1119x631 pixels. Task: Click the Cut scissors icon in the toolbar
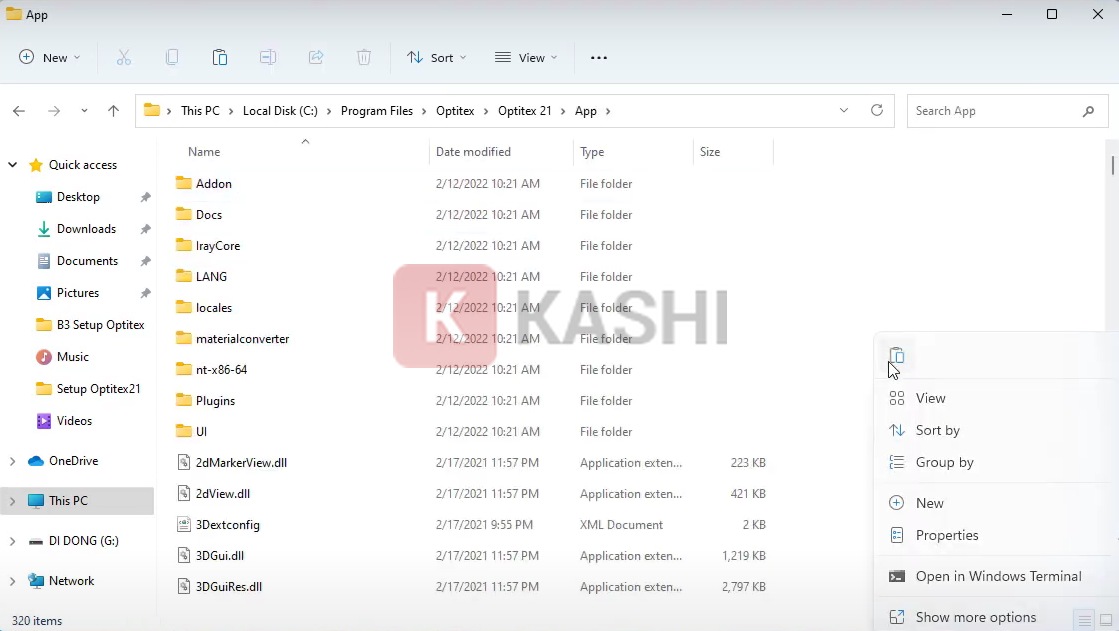coord(124,58)
